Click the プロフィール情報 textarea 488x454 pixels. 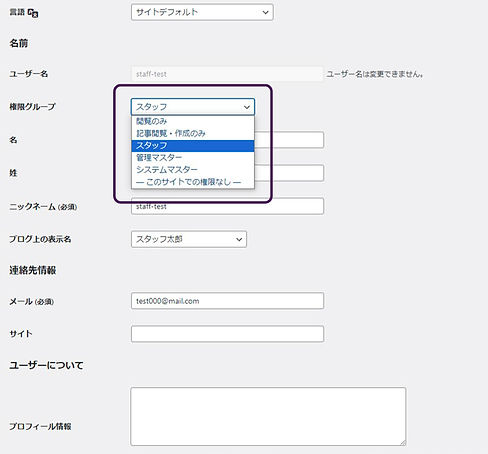tap(268, 416)
